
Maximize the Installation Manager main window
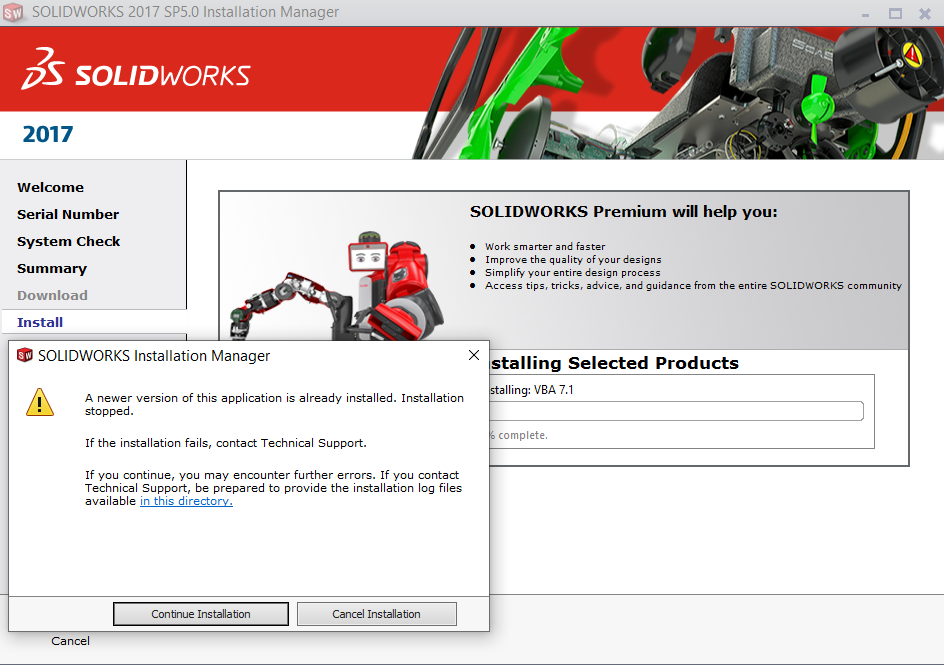tap(895, 13)
